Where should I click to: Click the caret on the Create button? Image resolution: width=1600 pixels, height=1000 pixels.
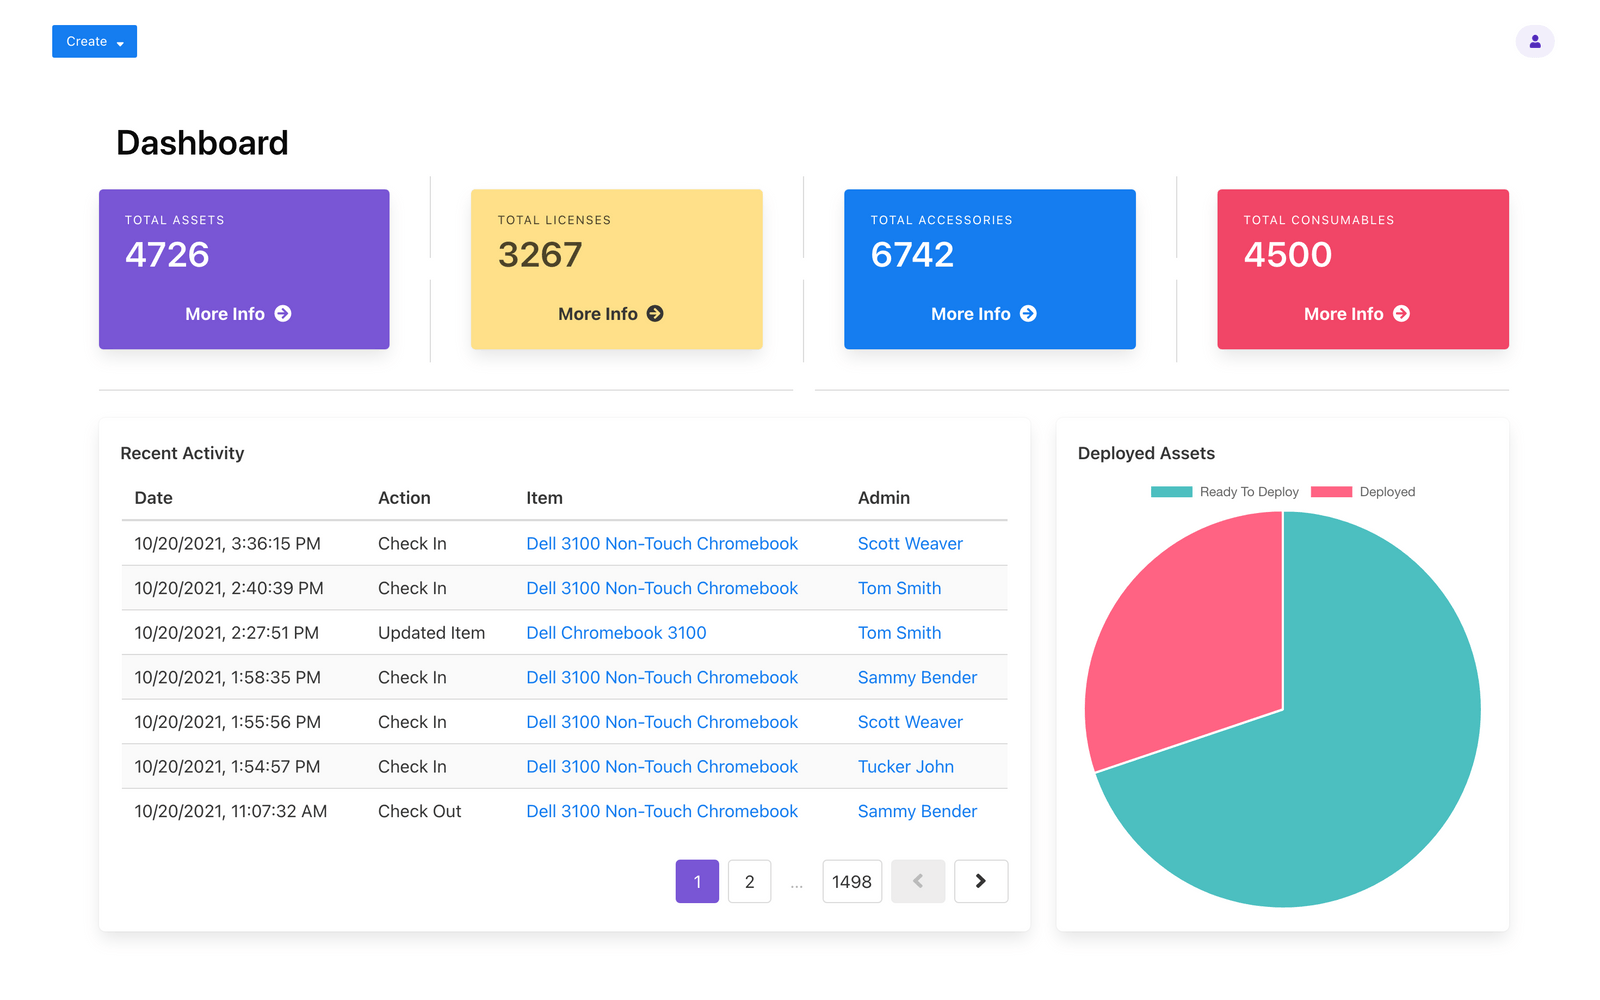pos(120,42)
